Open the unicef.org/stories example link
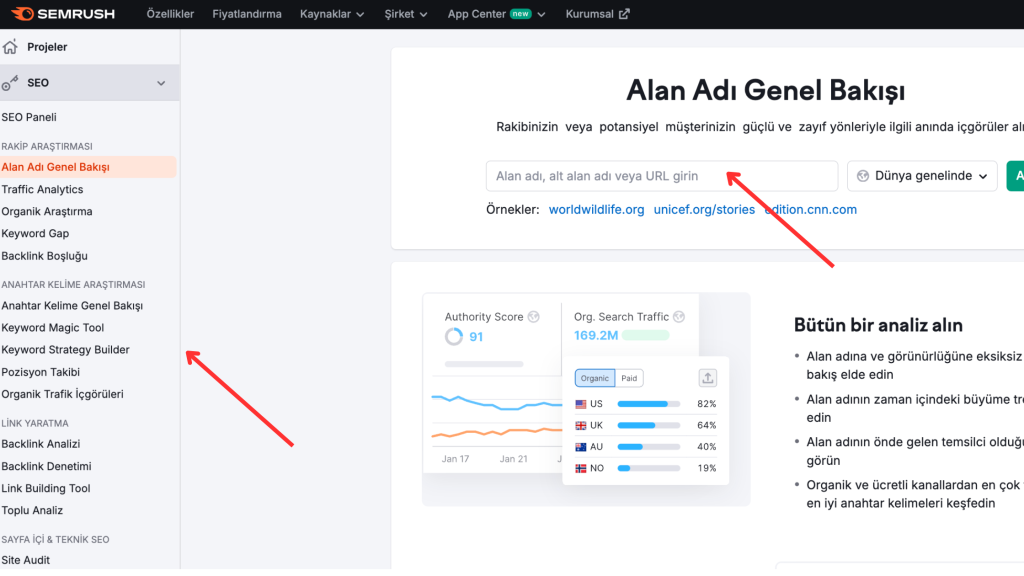The width and height of the screenshot is (1024, 576). pyautogui.click(x=704, y=210)
